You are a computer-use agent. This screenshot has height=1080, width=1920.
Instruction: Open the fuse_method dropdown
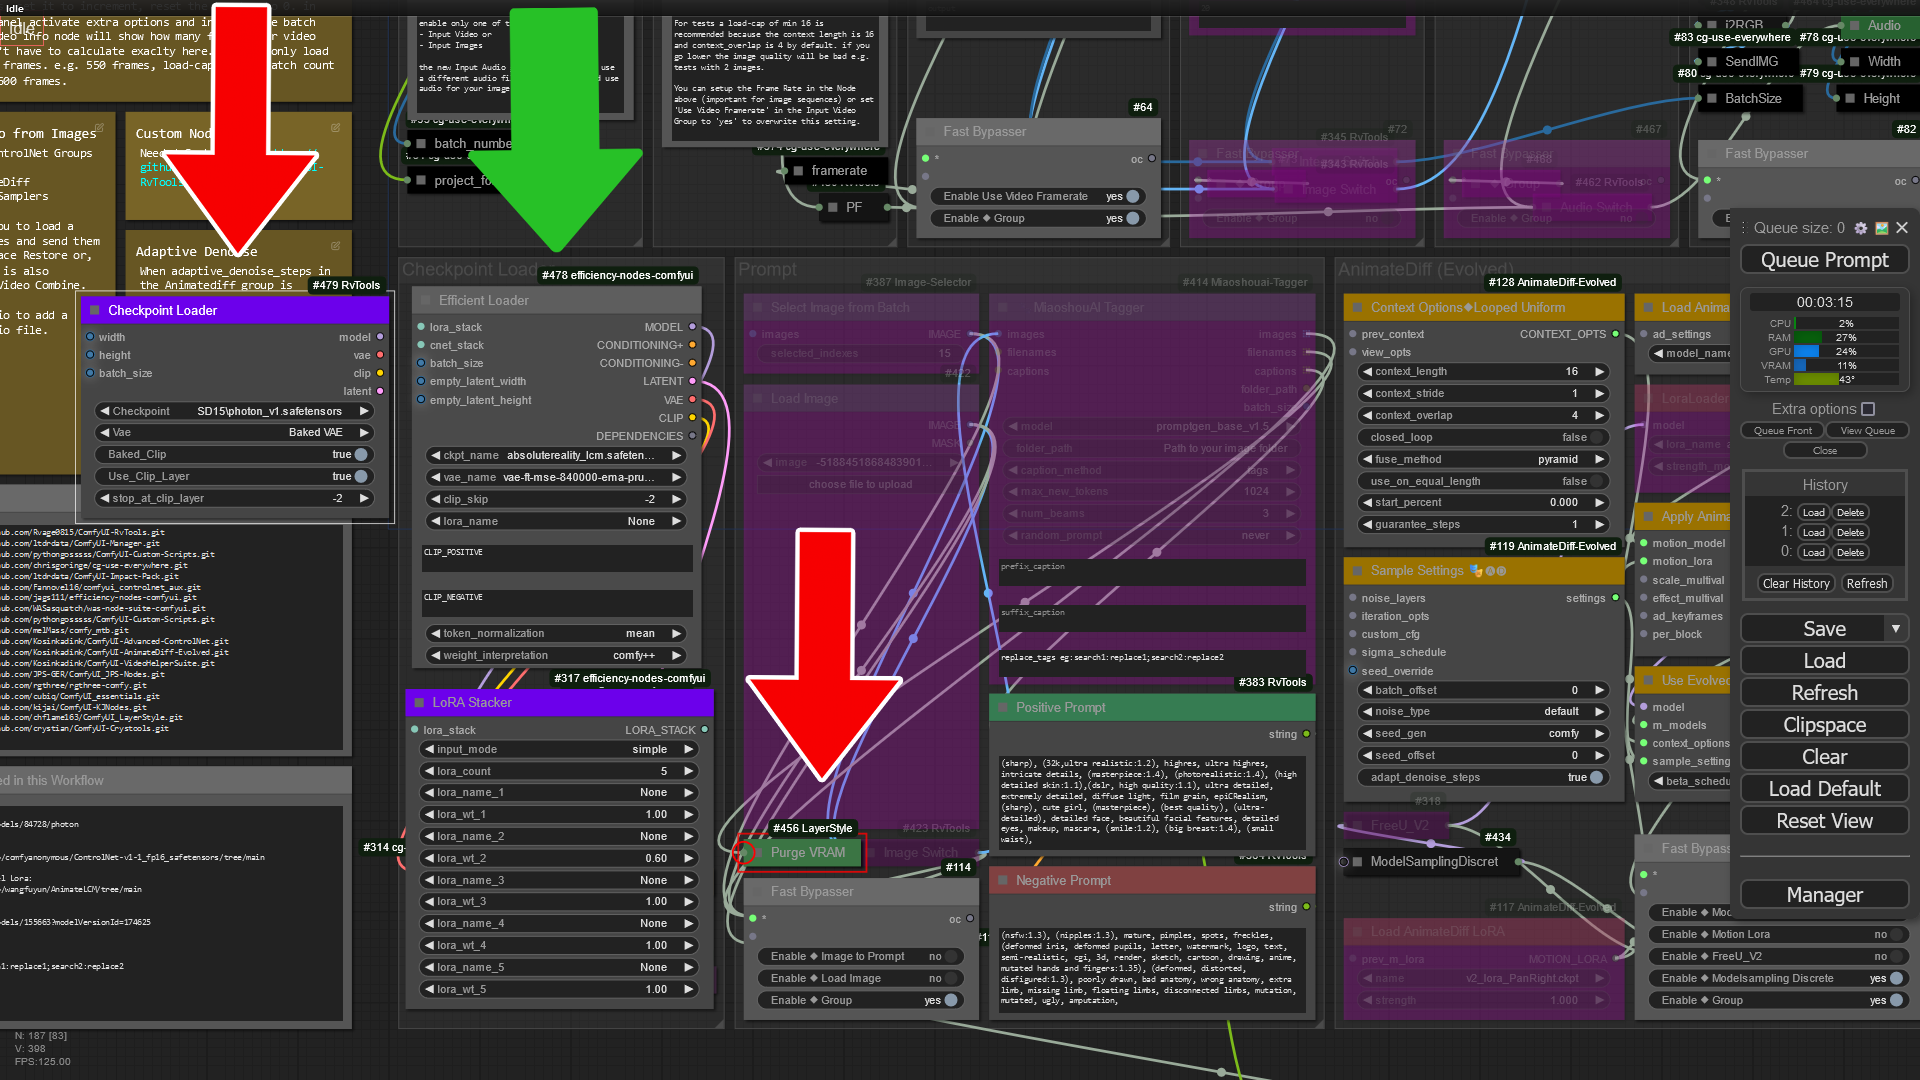click(1483, 459)
